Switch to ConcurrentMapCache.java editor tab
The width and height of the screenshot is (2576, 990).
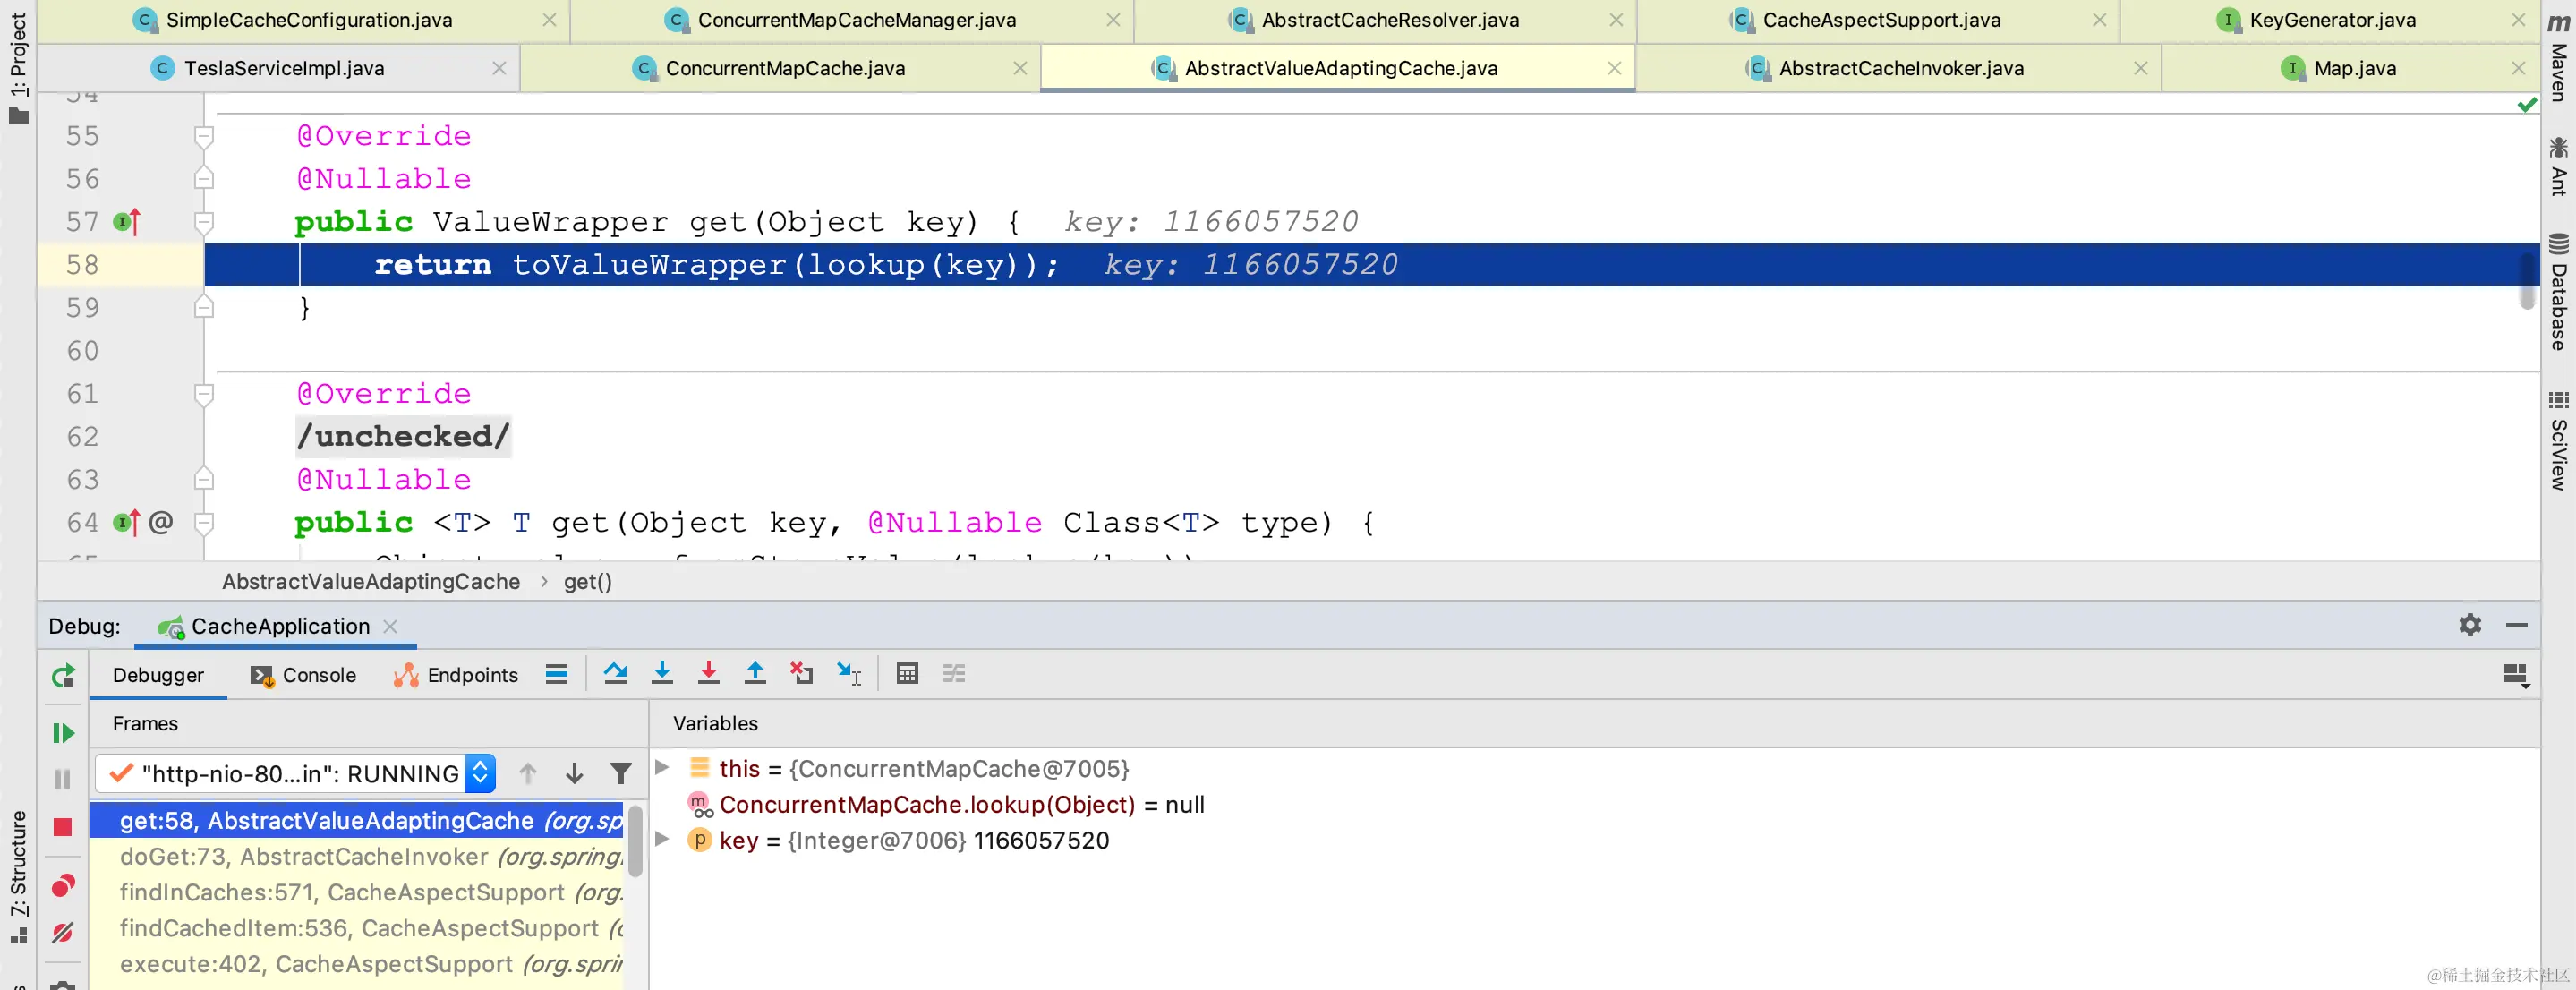tap(784, 68)
